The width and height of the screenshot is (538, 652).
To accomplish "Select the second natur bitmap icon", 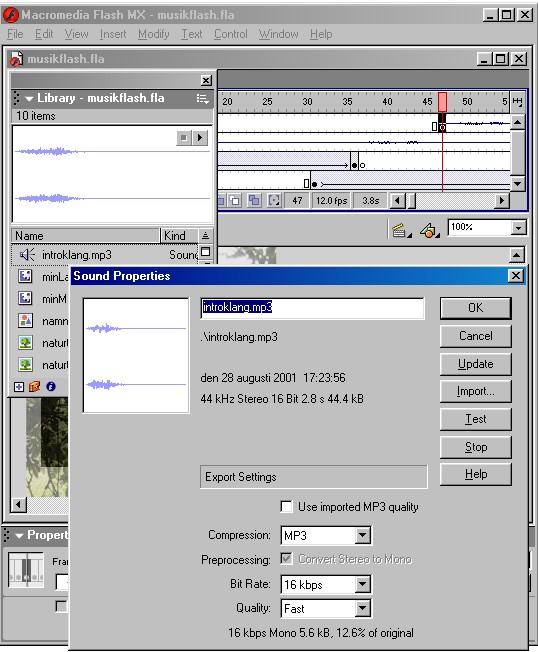I will tap(25, 365).
